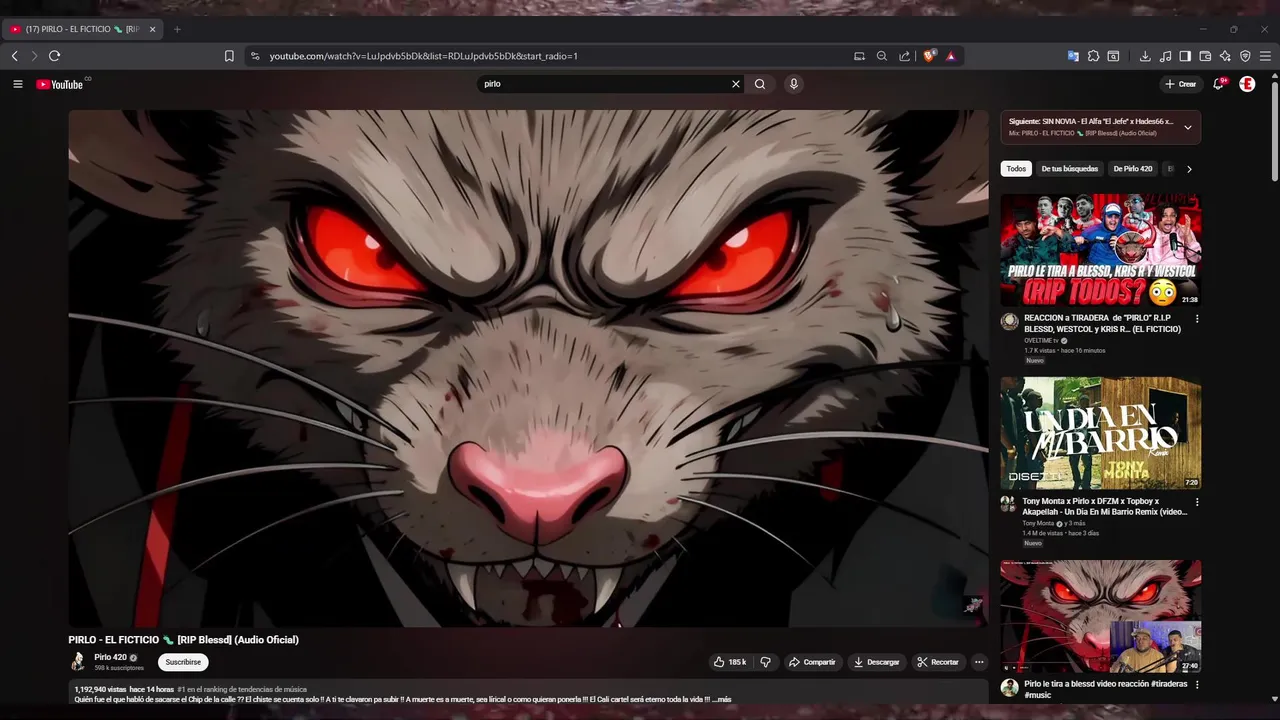Image resolution: width=1280 pixels, height=720 pixels.
Task: Open the ¿RIP TODOS? reaction thumbnail
Action: point(1101,250)
